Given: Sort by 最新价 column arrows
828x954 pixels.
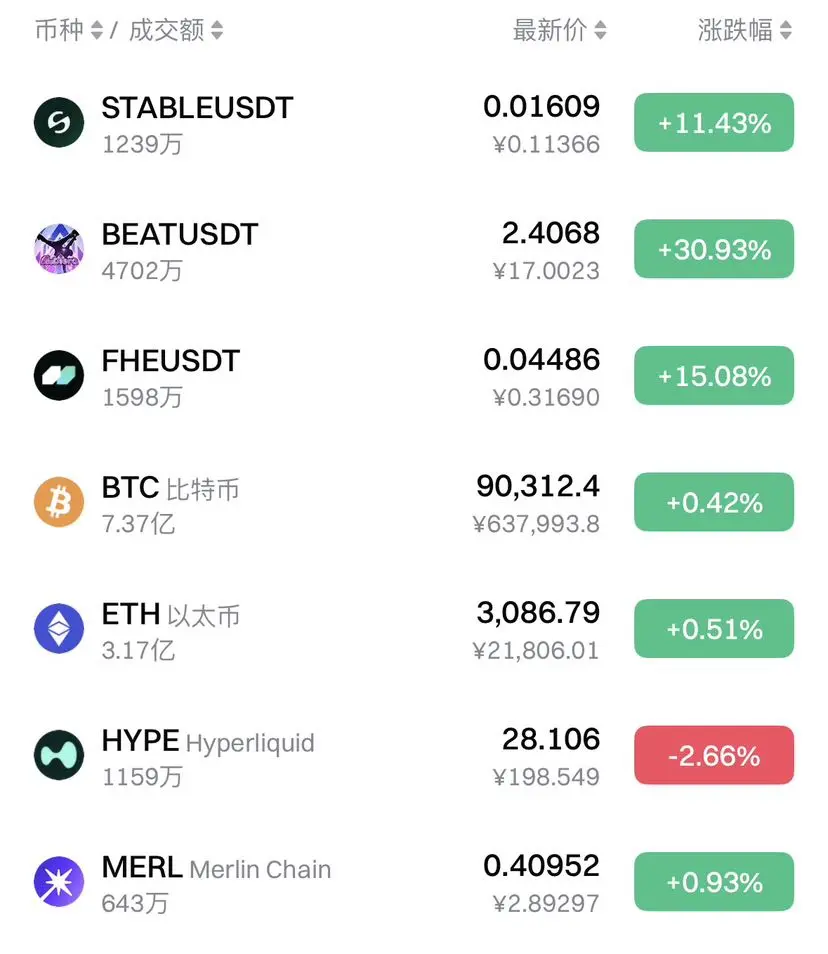Looking at the screenshot, I should 600,30.
